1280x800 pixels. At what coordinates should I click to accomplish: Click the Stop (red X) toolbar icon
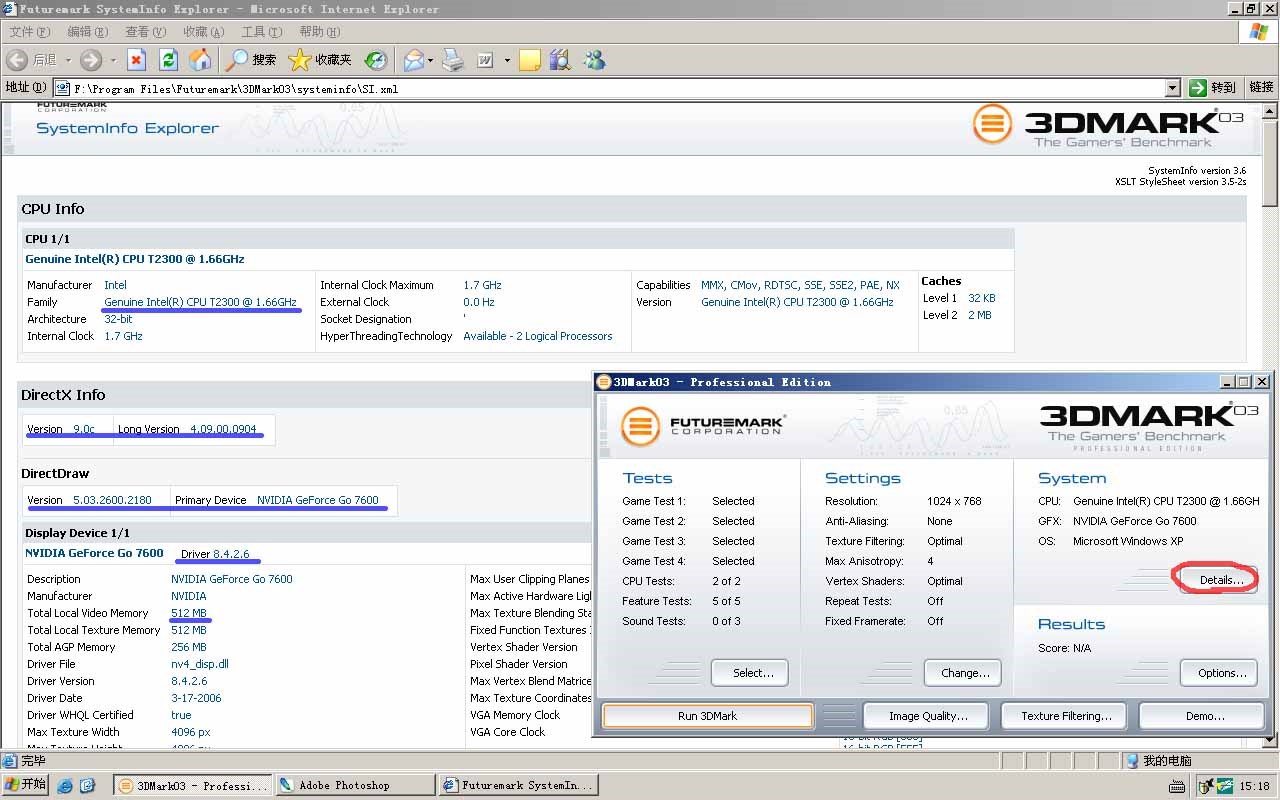coord(137,60)
